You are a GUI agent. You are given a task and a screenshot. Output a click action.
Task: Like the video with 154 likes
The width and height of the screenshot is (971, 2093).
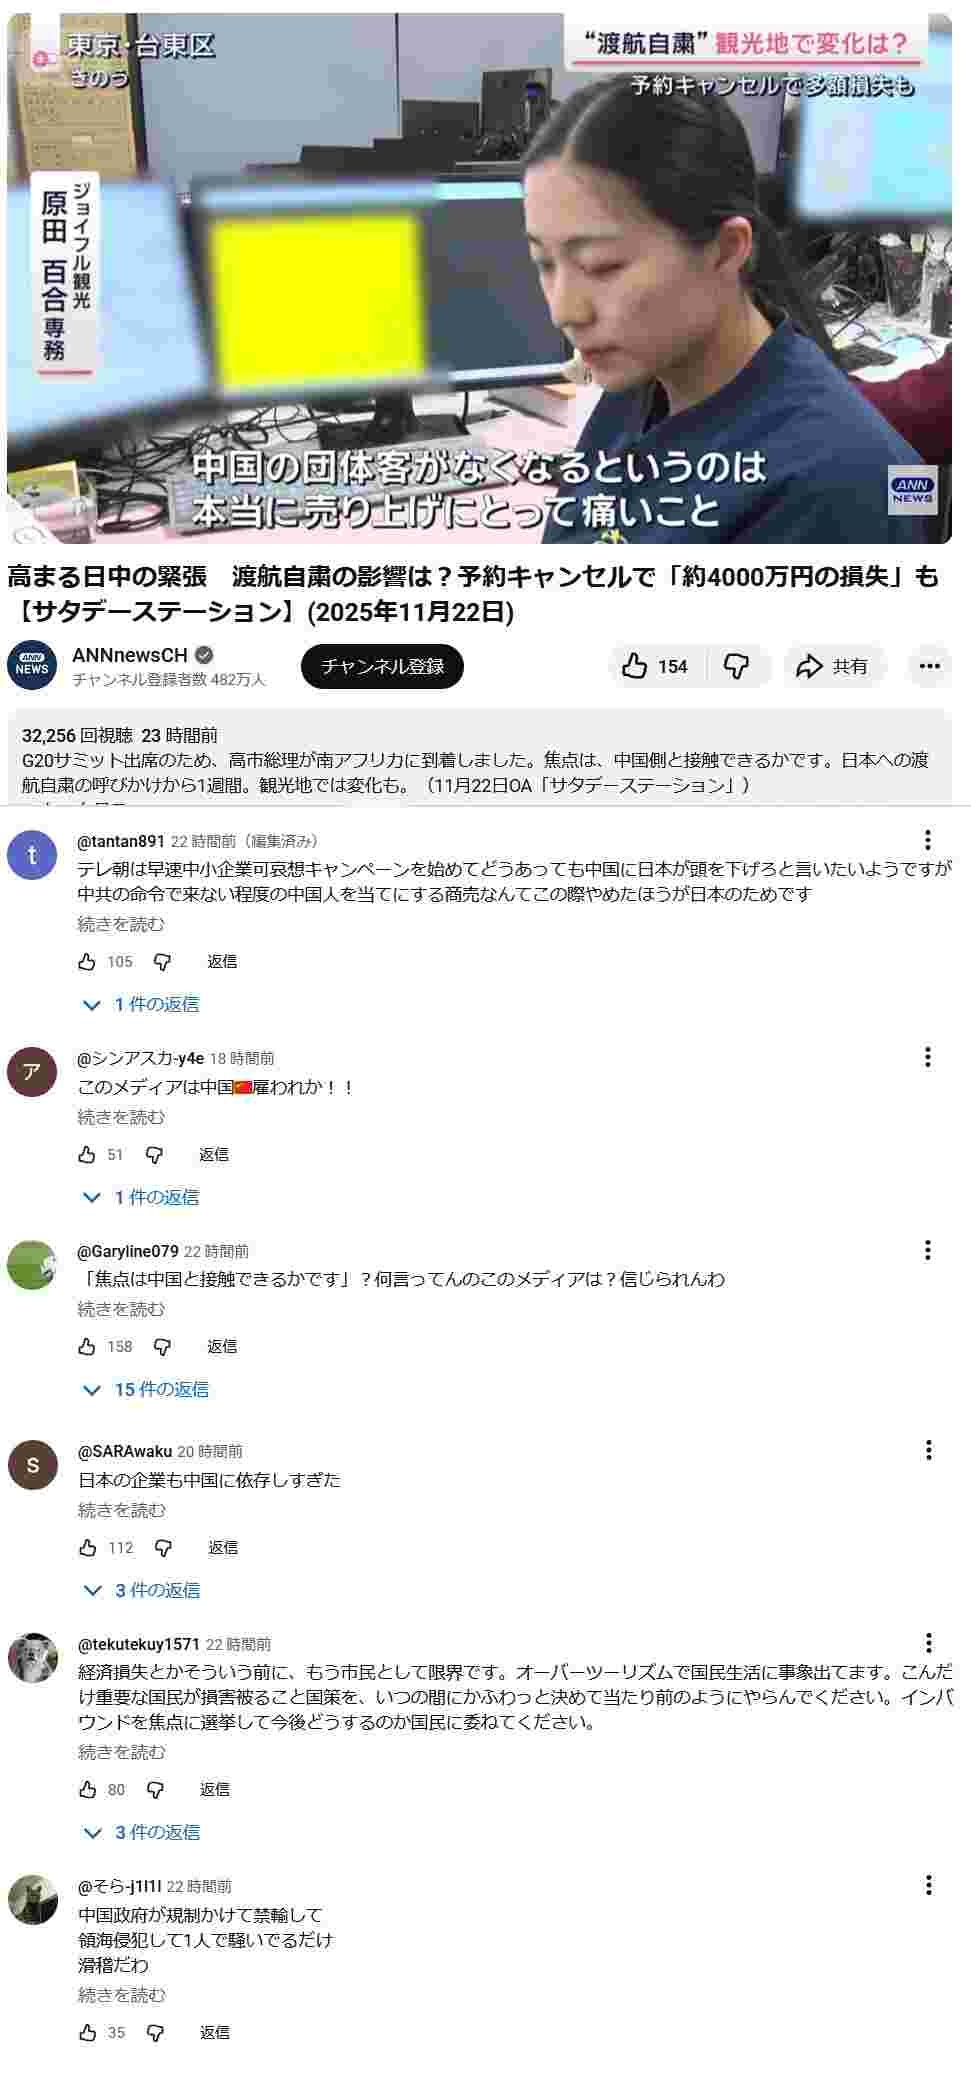pos(657,666)
